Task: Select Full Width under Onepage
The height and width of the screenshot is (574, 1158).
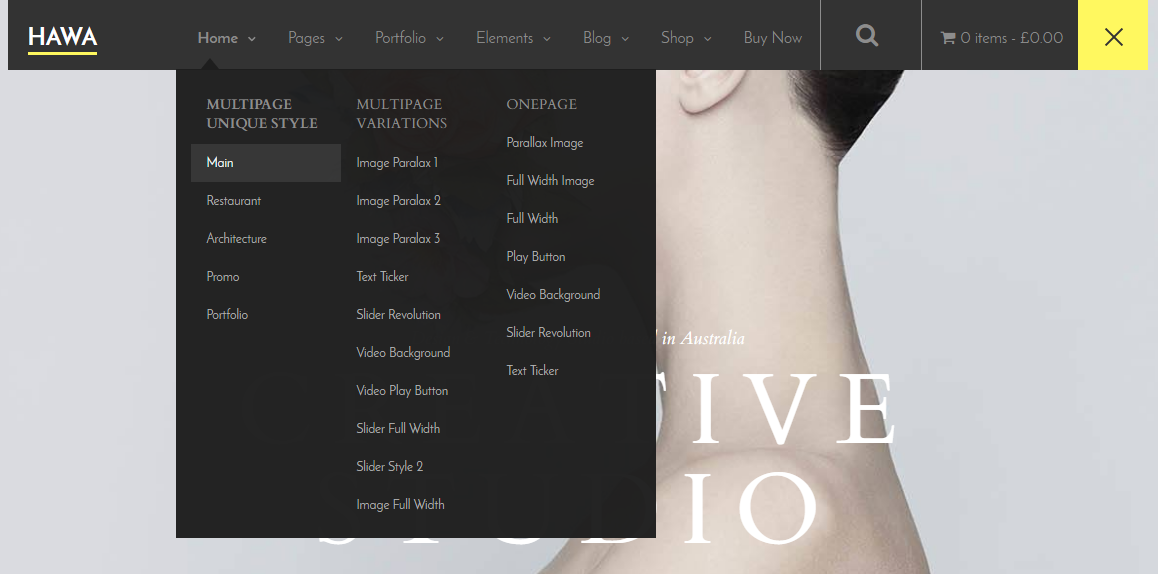Action: coord(532,219)
